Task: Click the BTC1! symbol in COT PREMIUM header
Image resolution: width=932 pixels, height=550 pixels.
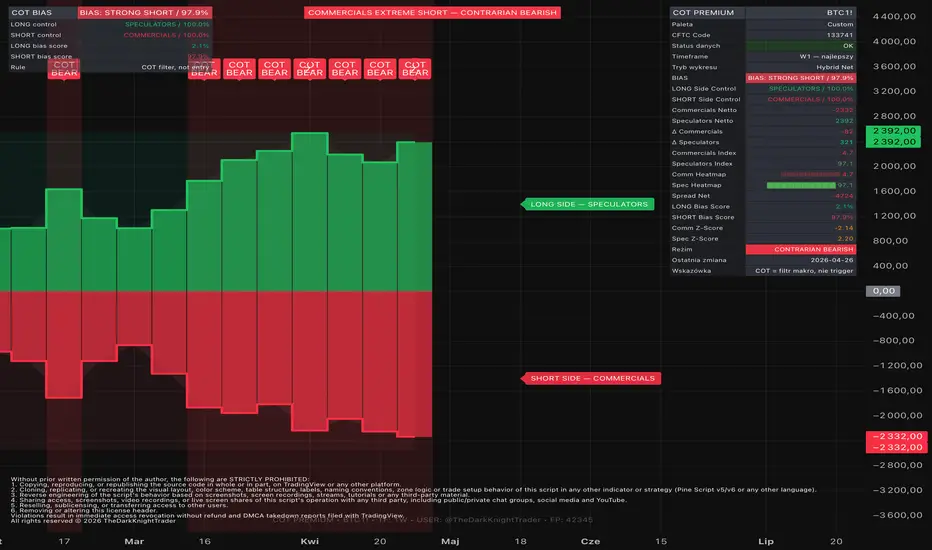Action: coord(839,12)
